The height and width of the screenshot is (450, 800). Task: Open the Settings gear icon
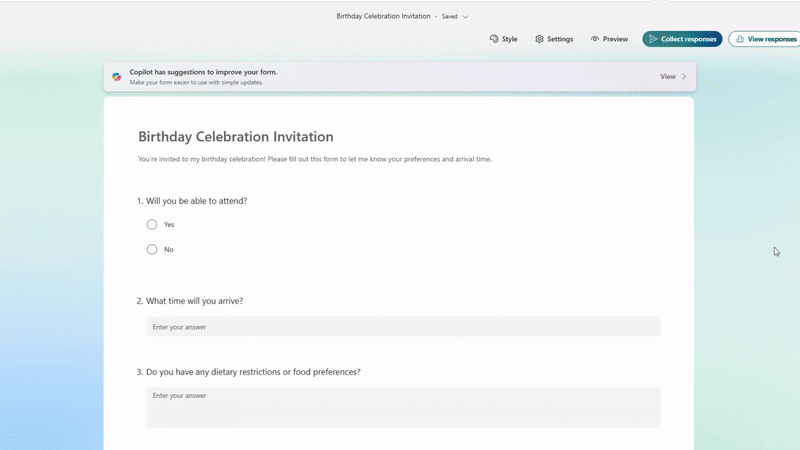[539, 39]
